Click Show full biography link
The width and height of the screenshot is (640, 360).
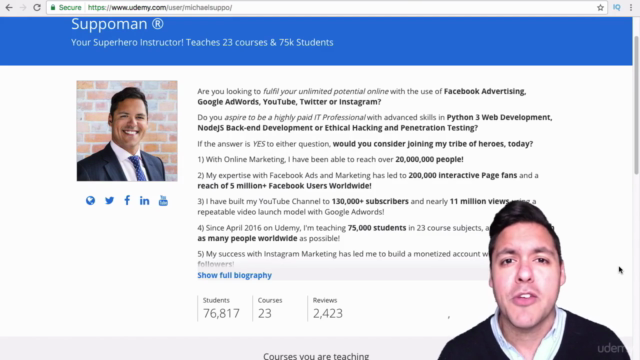234,275
